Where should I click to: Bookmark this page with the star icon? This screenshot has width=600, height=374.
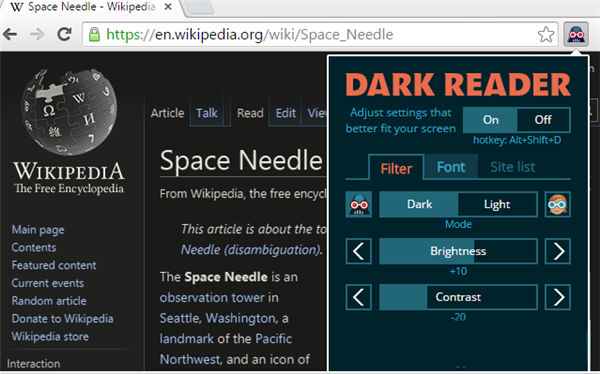(x=546, y=34)
